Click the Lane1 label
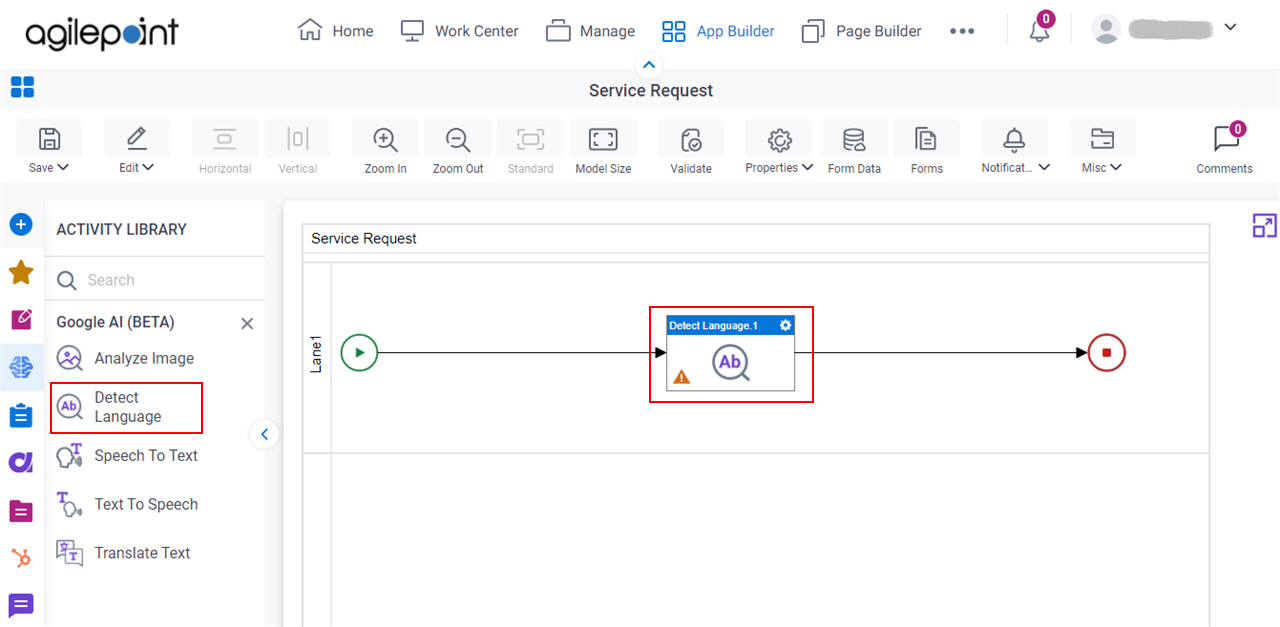The image size is (1280, 627). coord(316,356)
